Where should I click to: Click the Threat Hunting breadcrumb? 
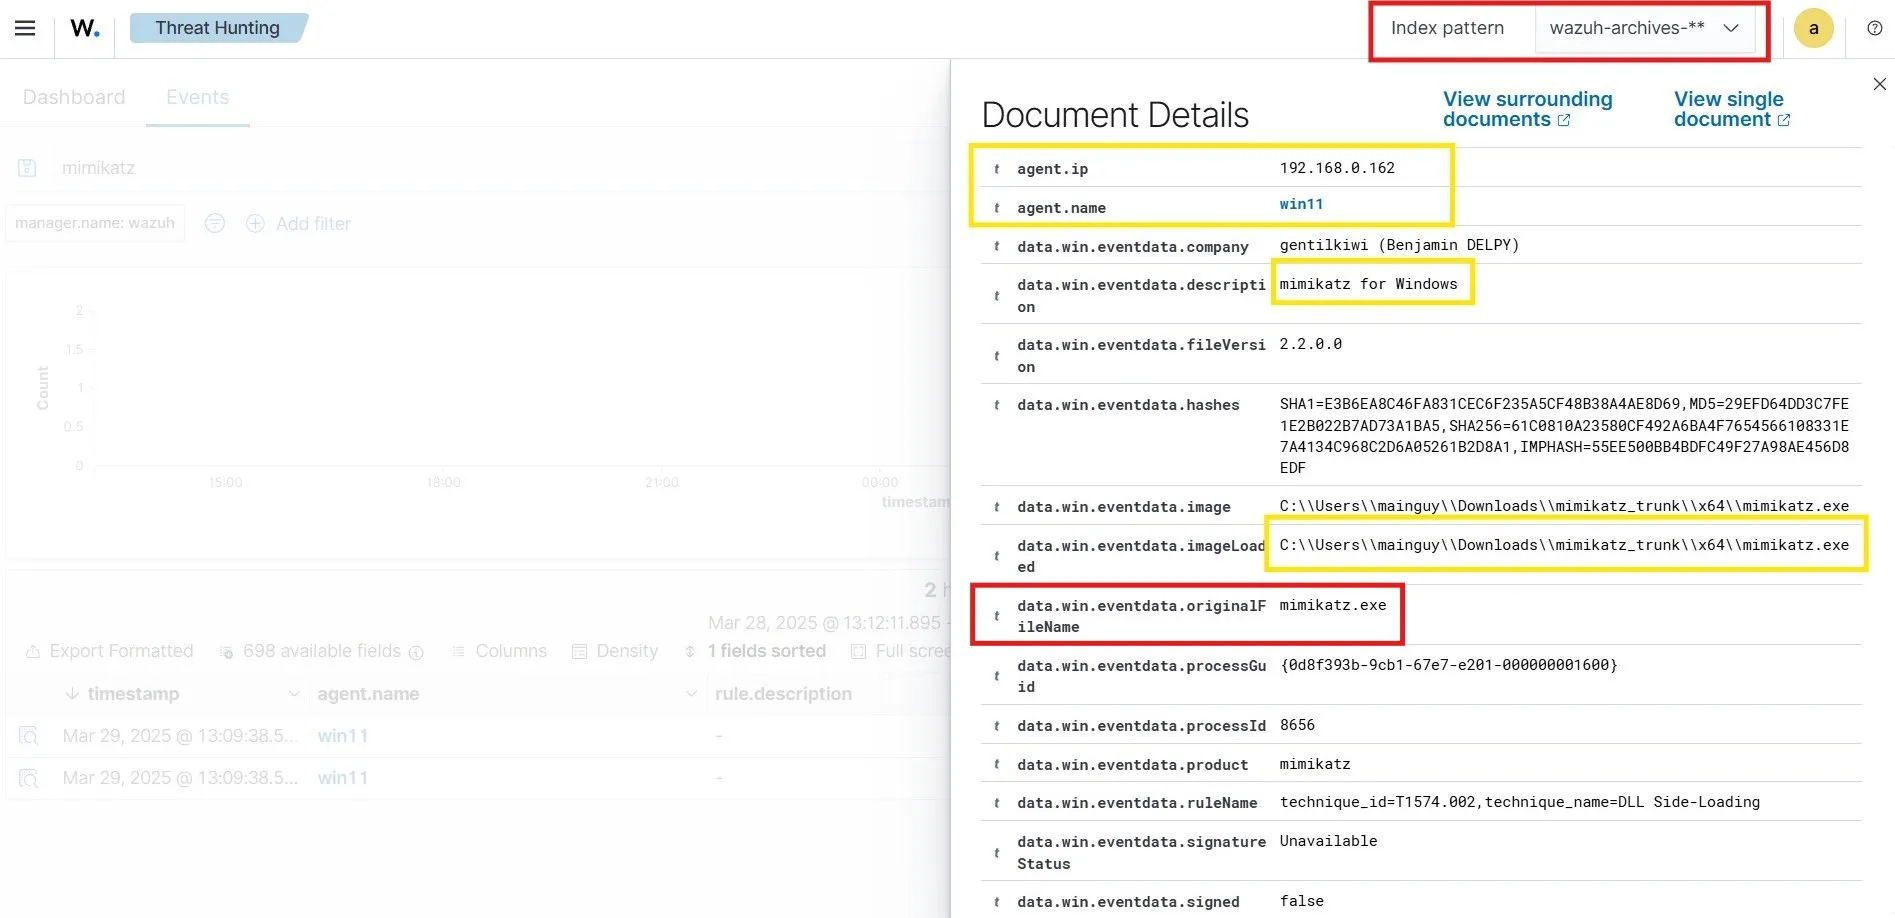coord(217,28)
